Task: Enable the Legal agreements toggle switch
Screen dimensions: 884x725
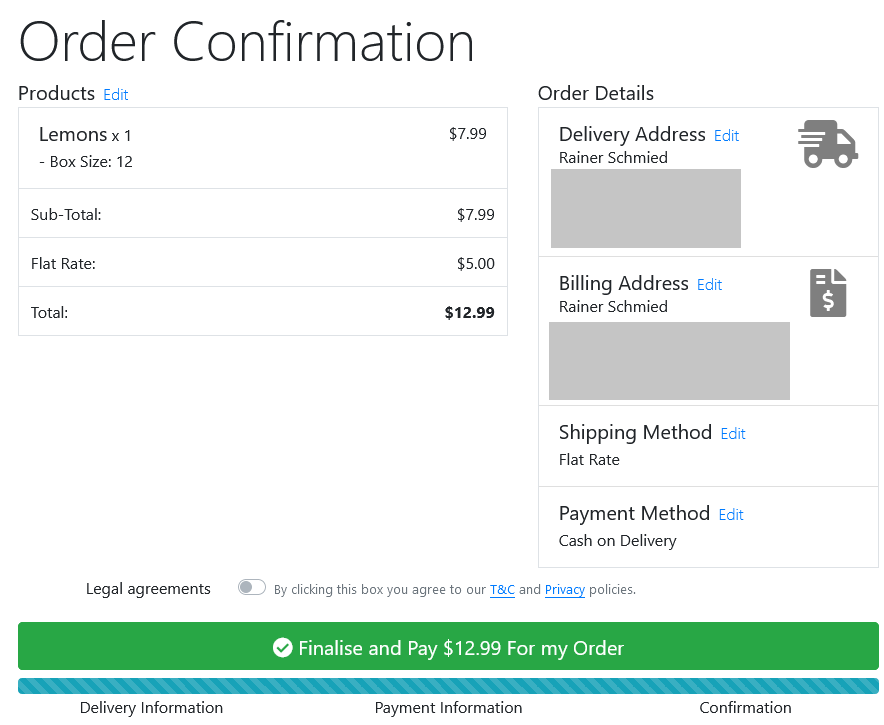Action: tap(251, 587)
